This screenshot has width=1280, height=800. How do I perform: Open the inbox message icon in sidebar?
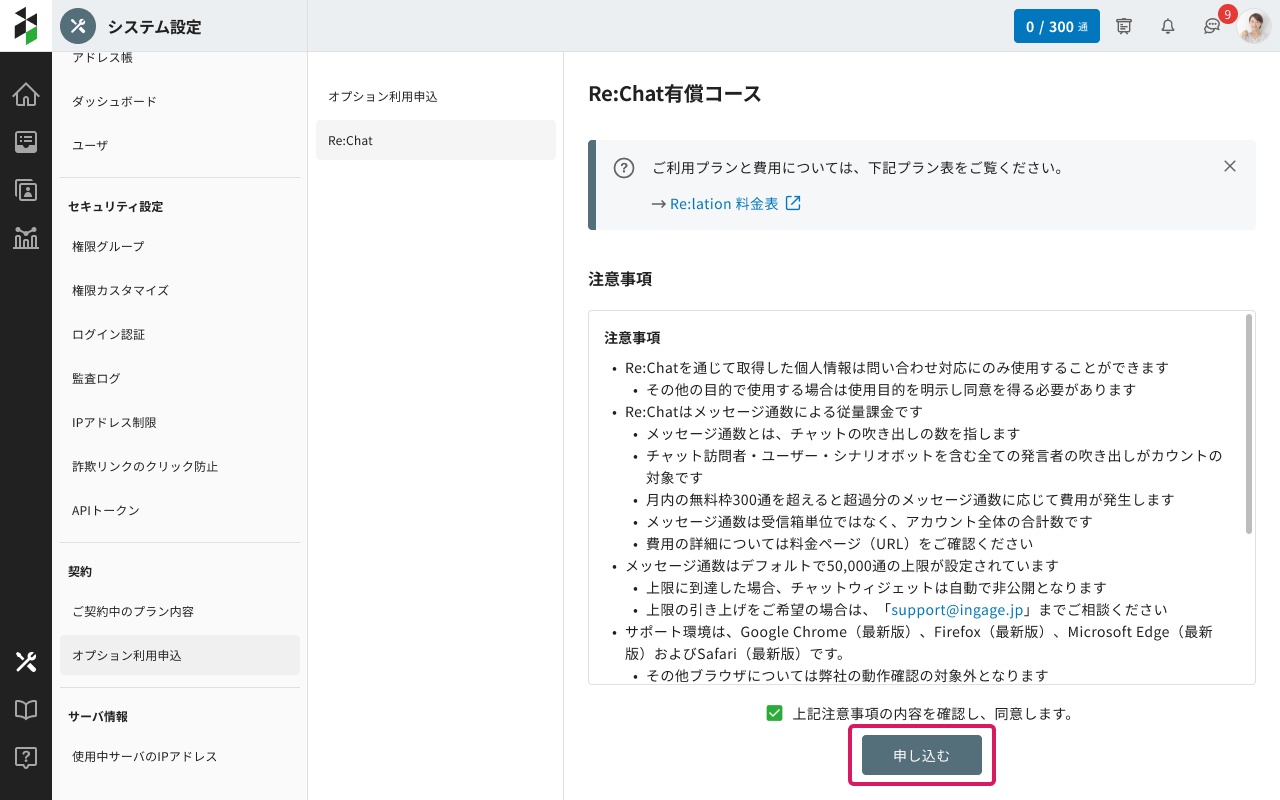(x=26, y=142)
